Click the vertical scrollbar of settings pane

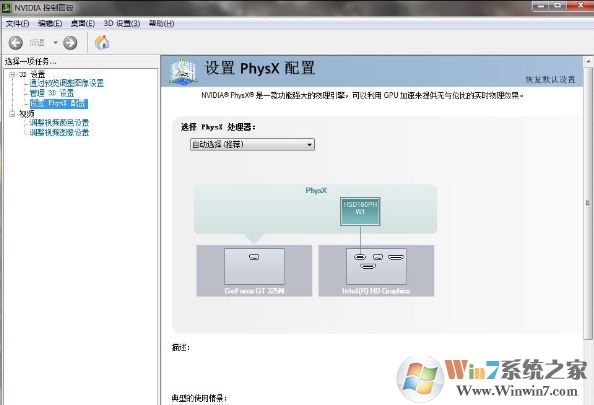click(x=588, y=203)
